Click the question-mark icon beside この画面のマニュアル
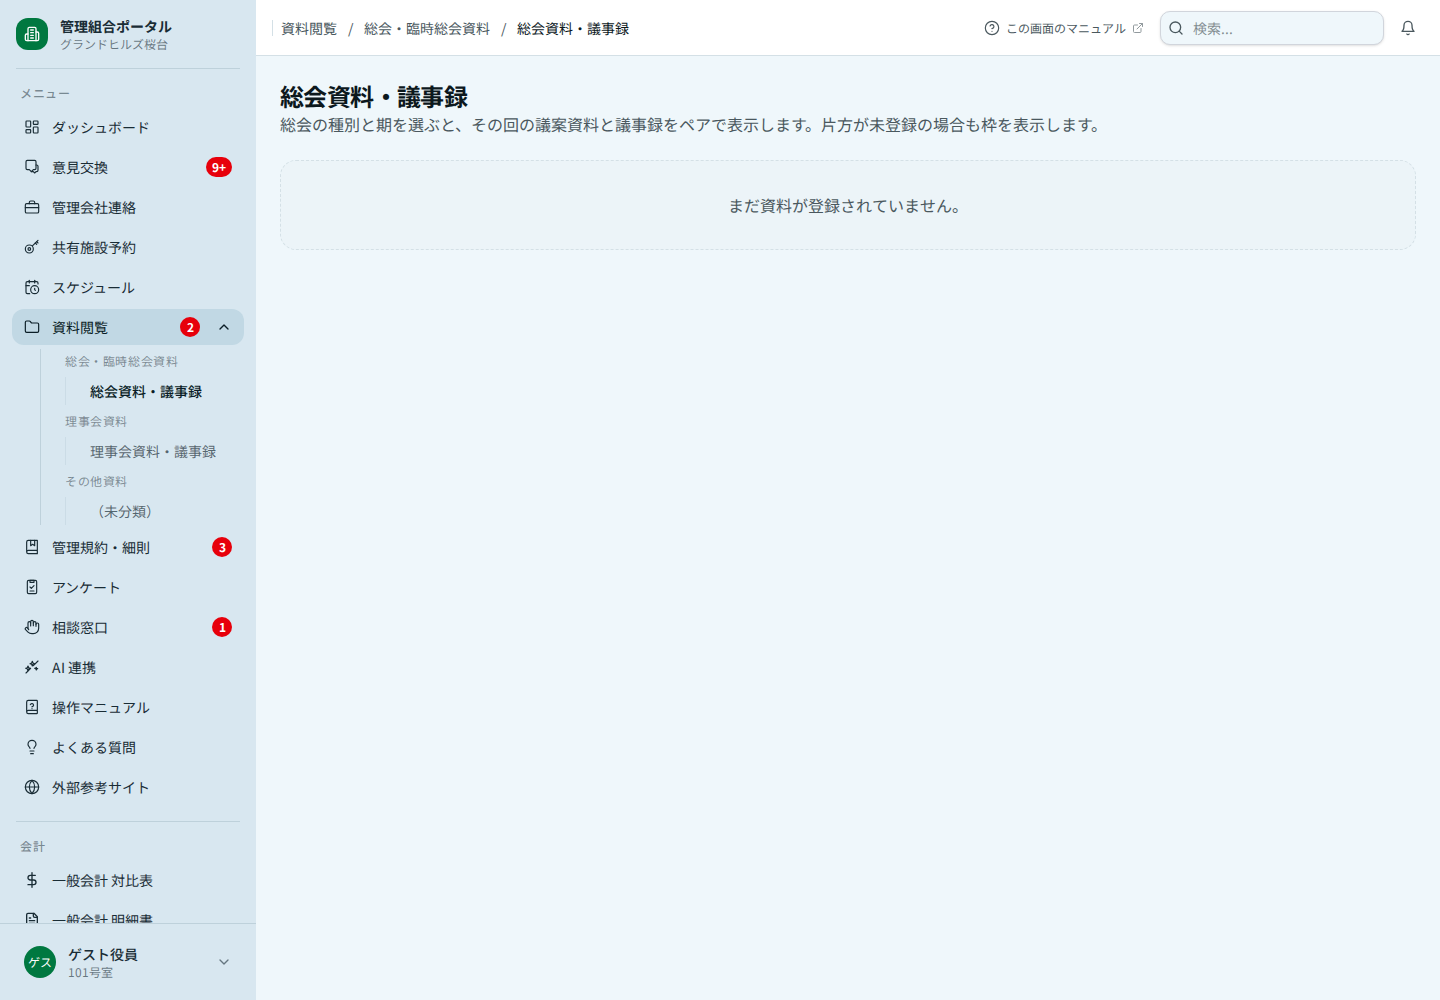Image resolution: width=1440 pixels, height=1000 pixels. point(992,28)
